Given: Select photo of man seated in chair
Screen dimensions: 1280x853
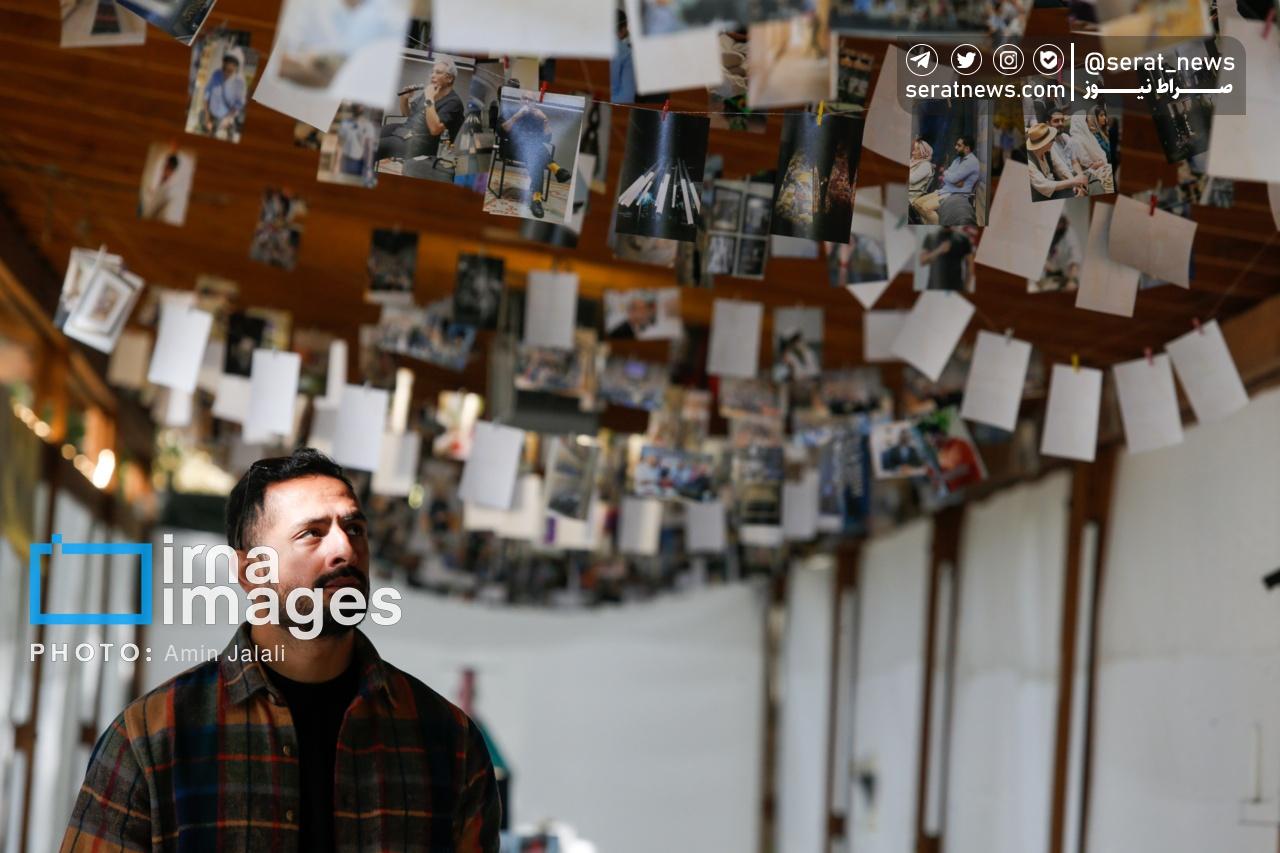Looking at the screenshot, I should (533, 155).
